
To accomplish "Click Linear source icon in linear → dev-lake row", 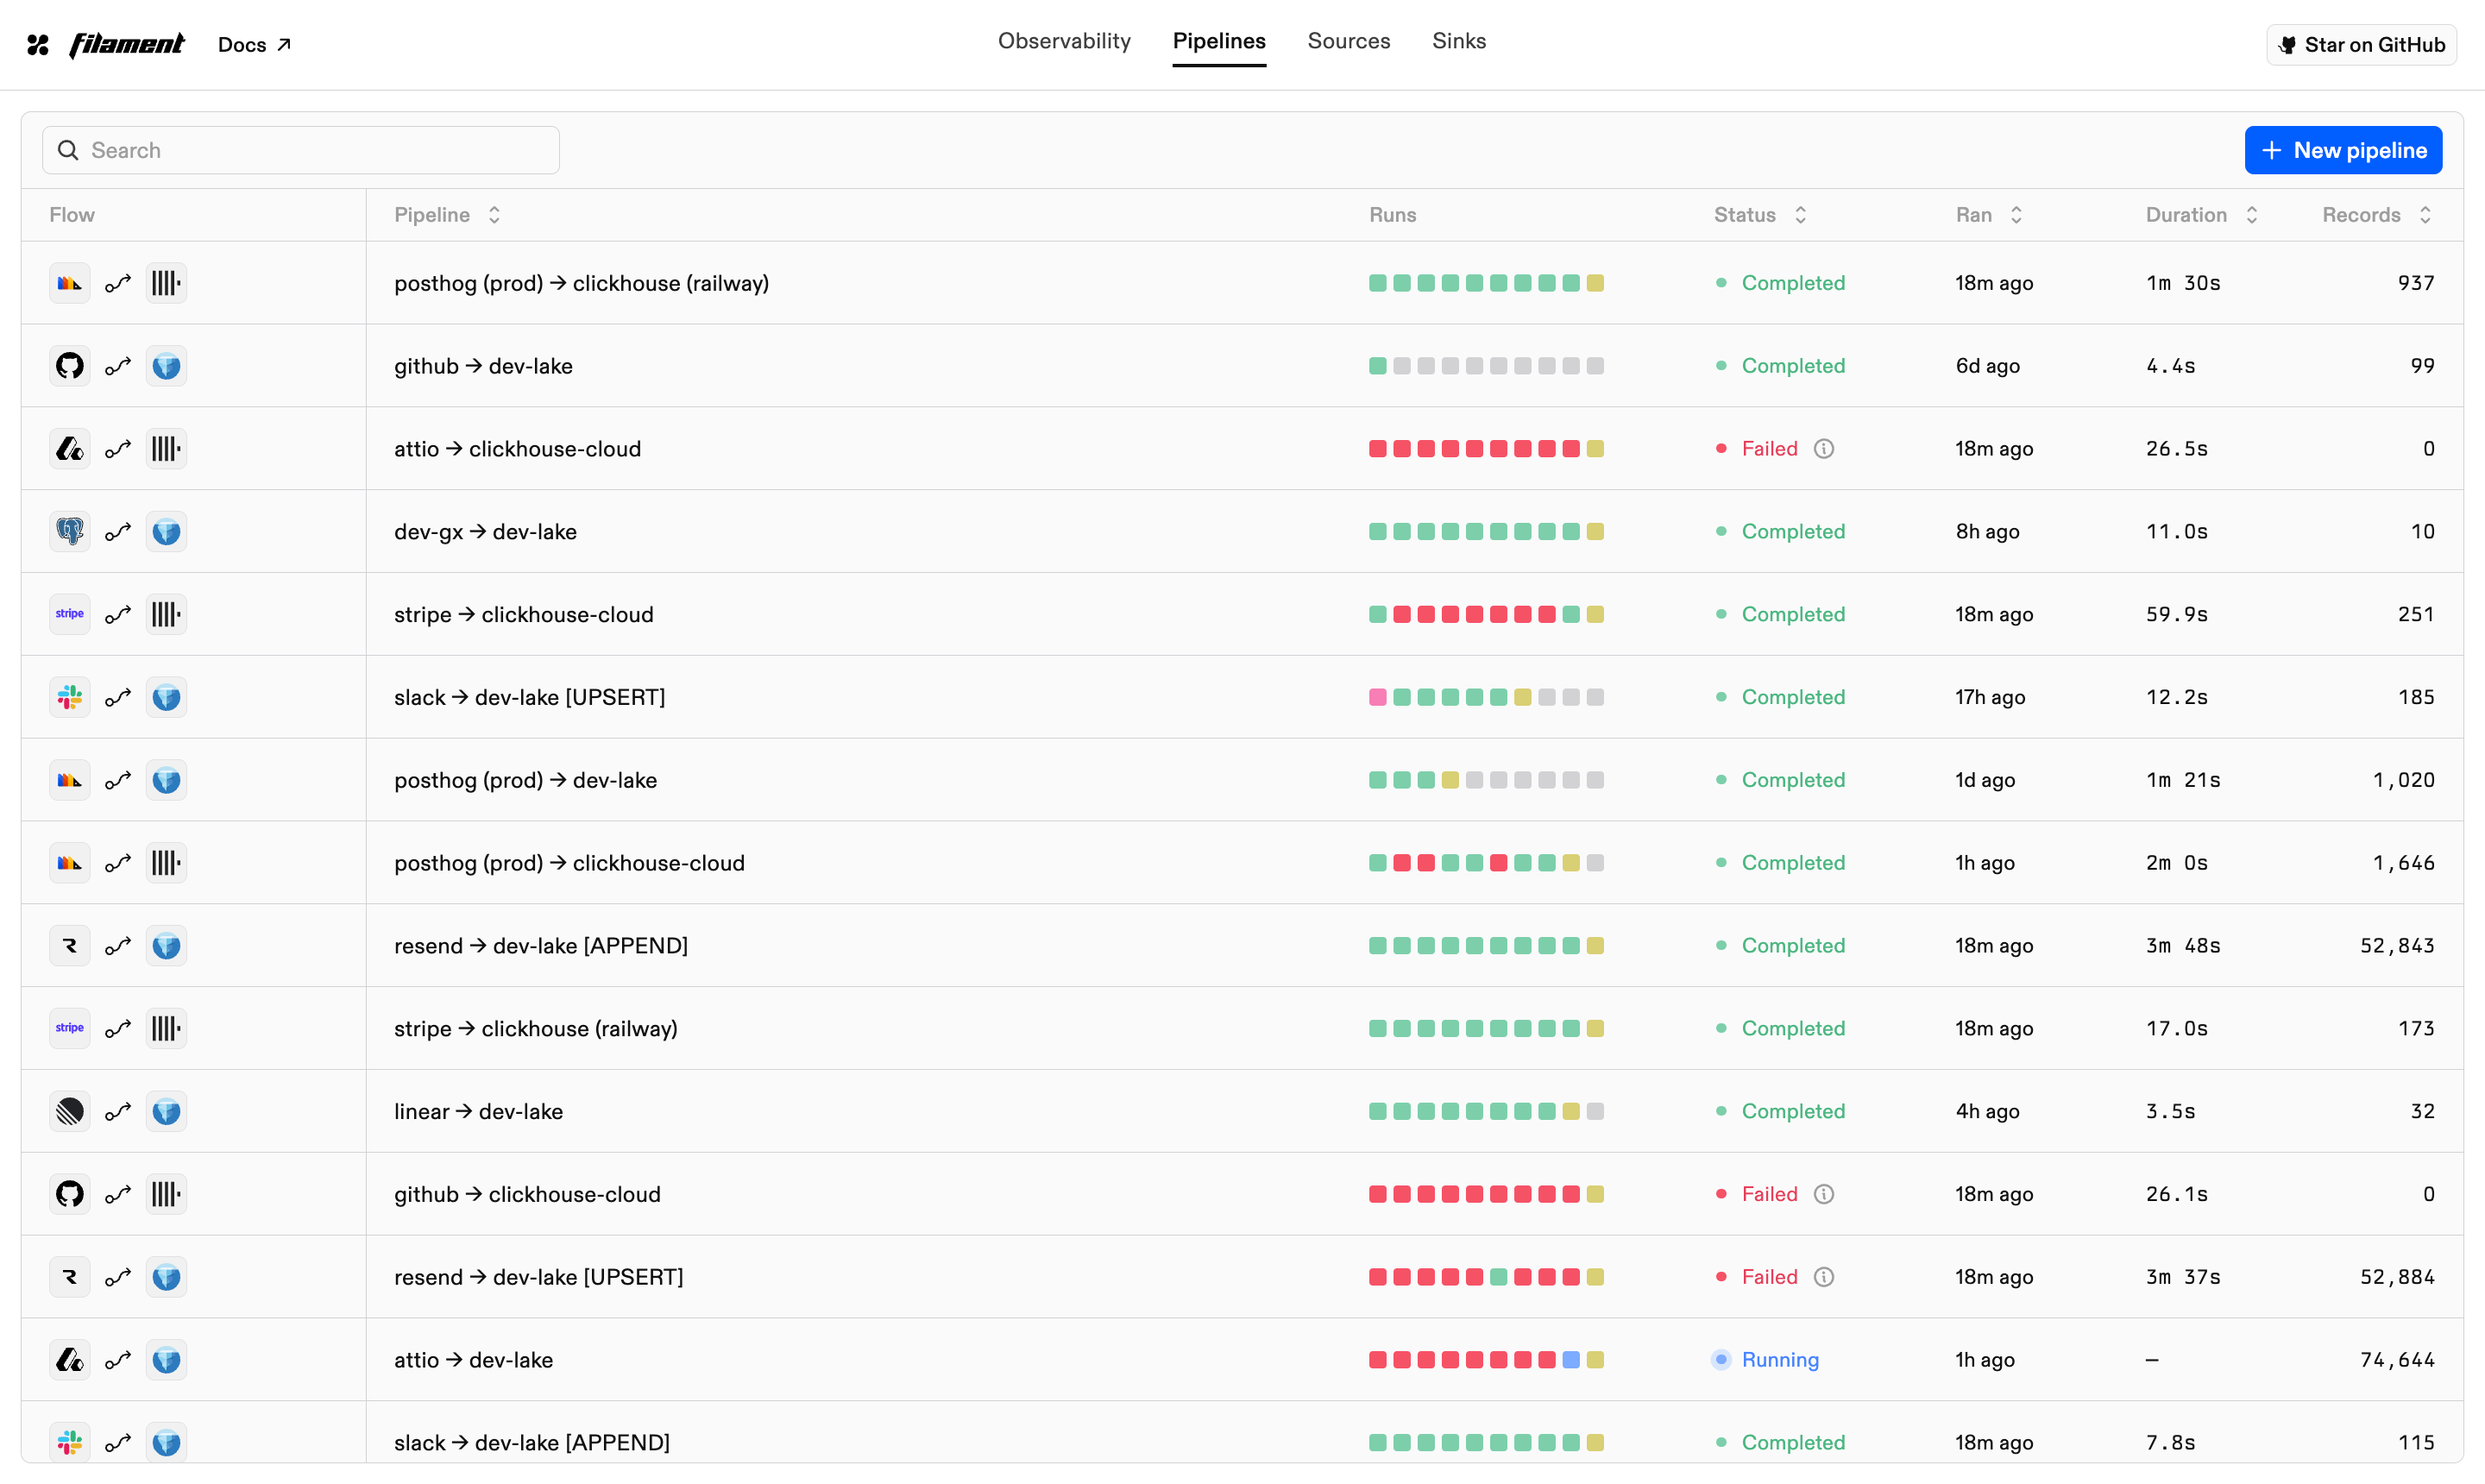I will click(70, 1111).
